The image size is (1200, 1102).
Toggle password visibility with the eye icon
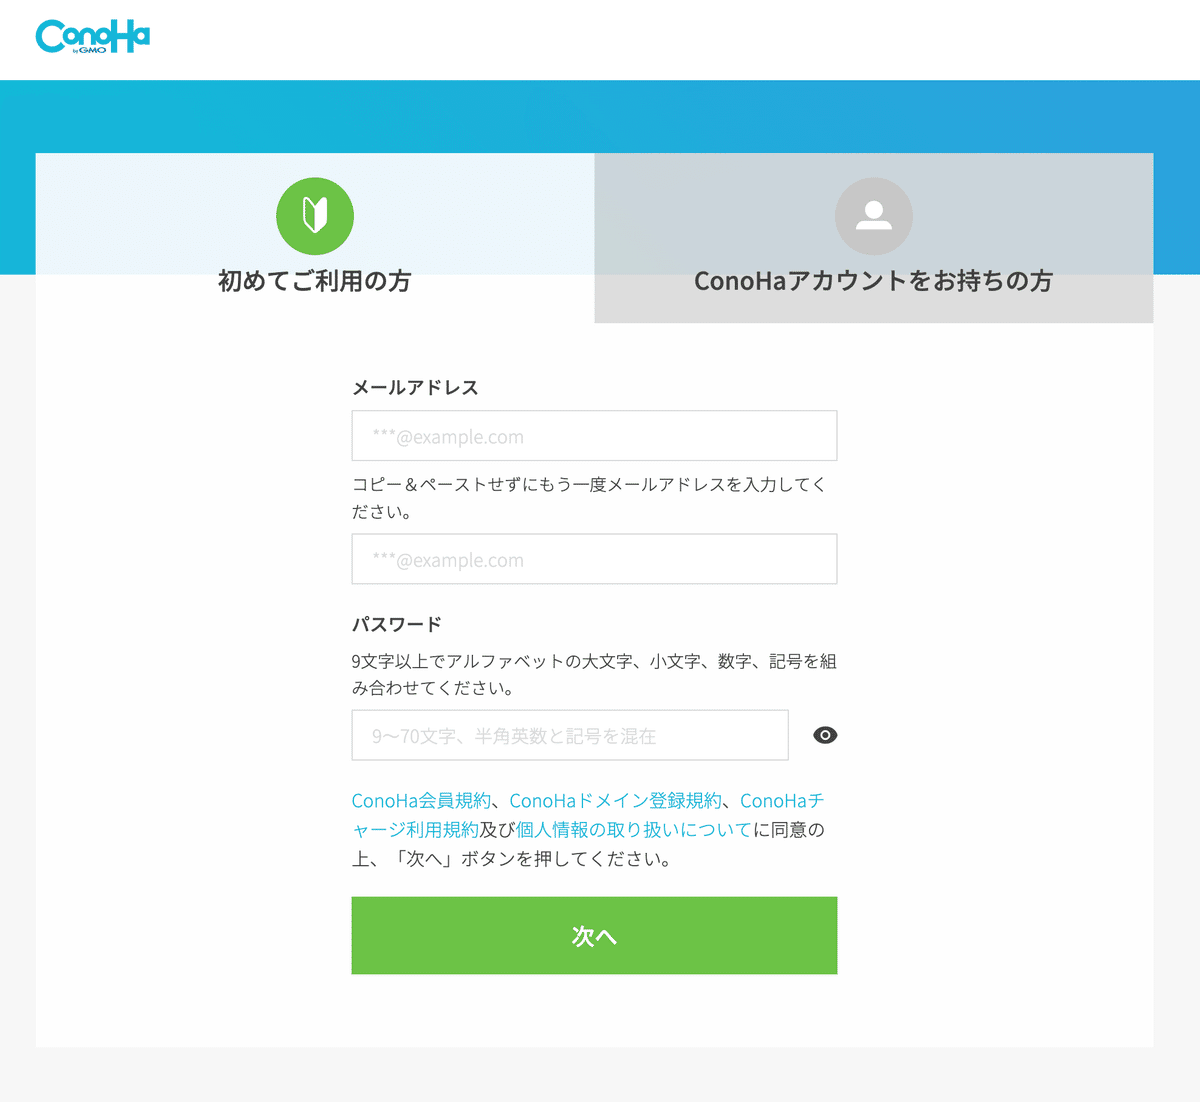tap(825, 735)
